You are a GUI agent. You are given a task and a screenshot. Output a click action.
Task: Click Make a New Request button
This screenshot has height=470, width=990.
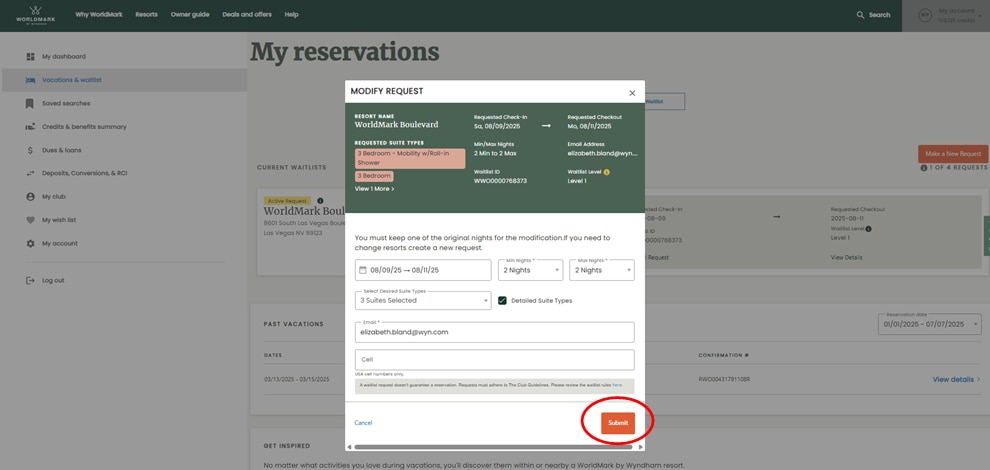[x=953, y=154]
